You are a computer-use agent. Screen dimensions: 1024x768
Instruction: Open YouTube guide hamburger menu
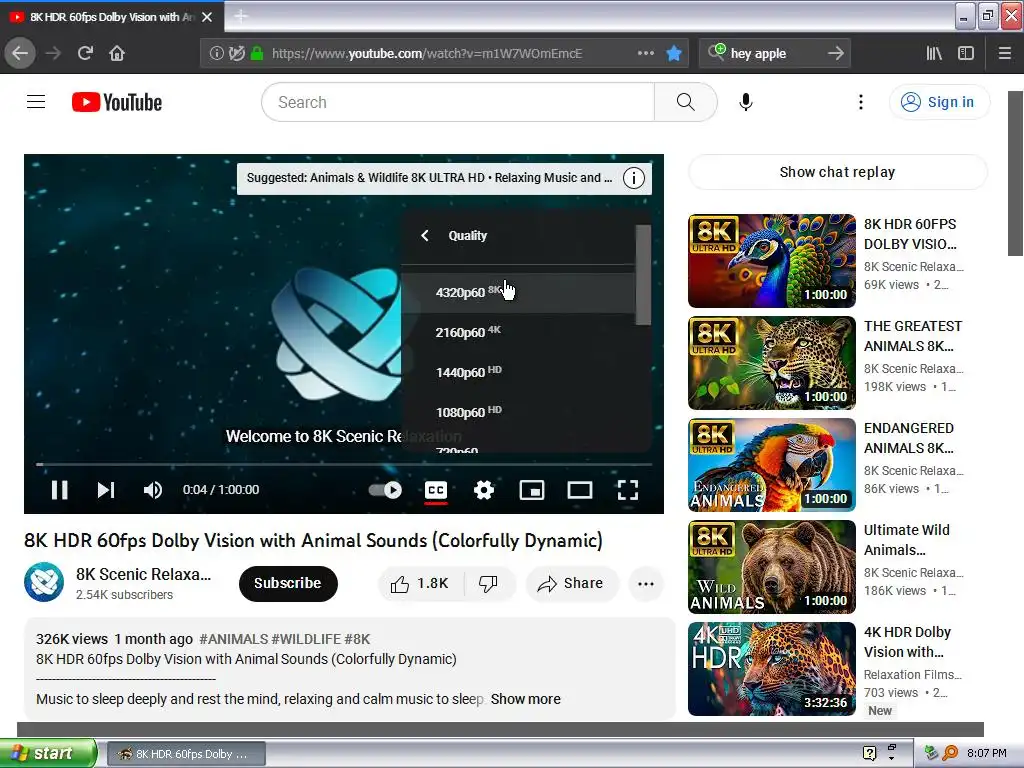(x=36, y=102)
